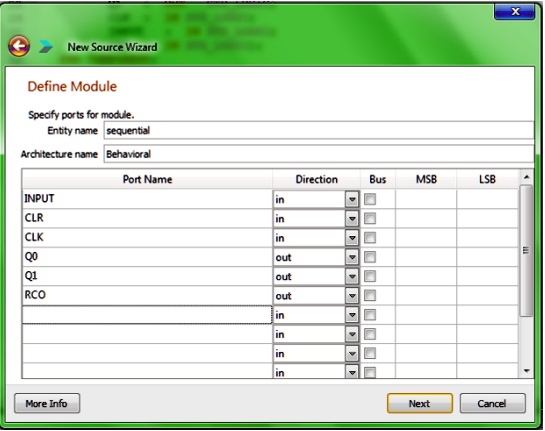
Task: Toggle Bus checkbox on the Q0 row
Action: click(x=370, y=257)
